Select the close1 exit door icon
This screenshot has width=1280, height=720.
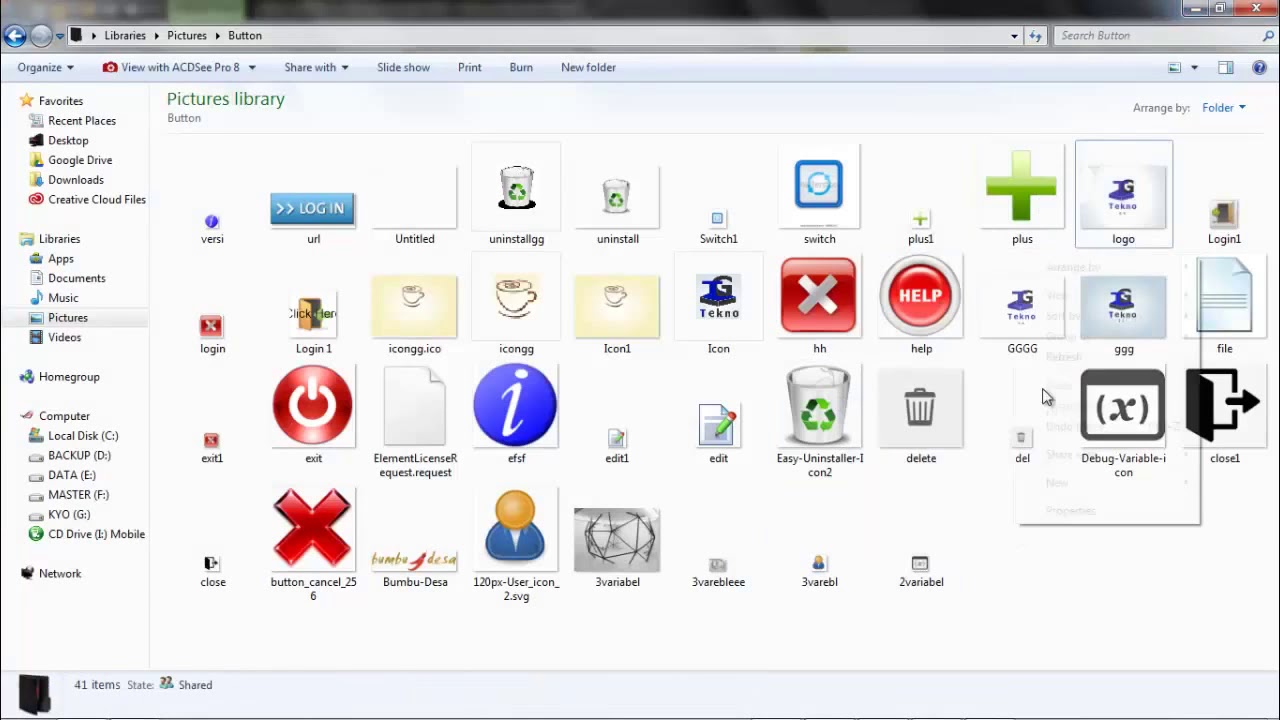click(1224, 405)
